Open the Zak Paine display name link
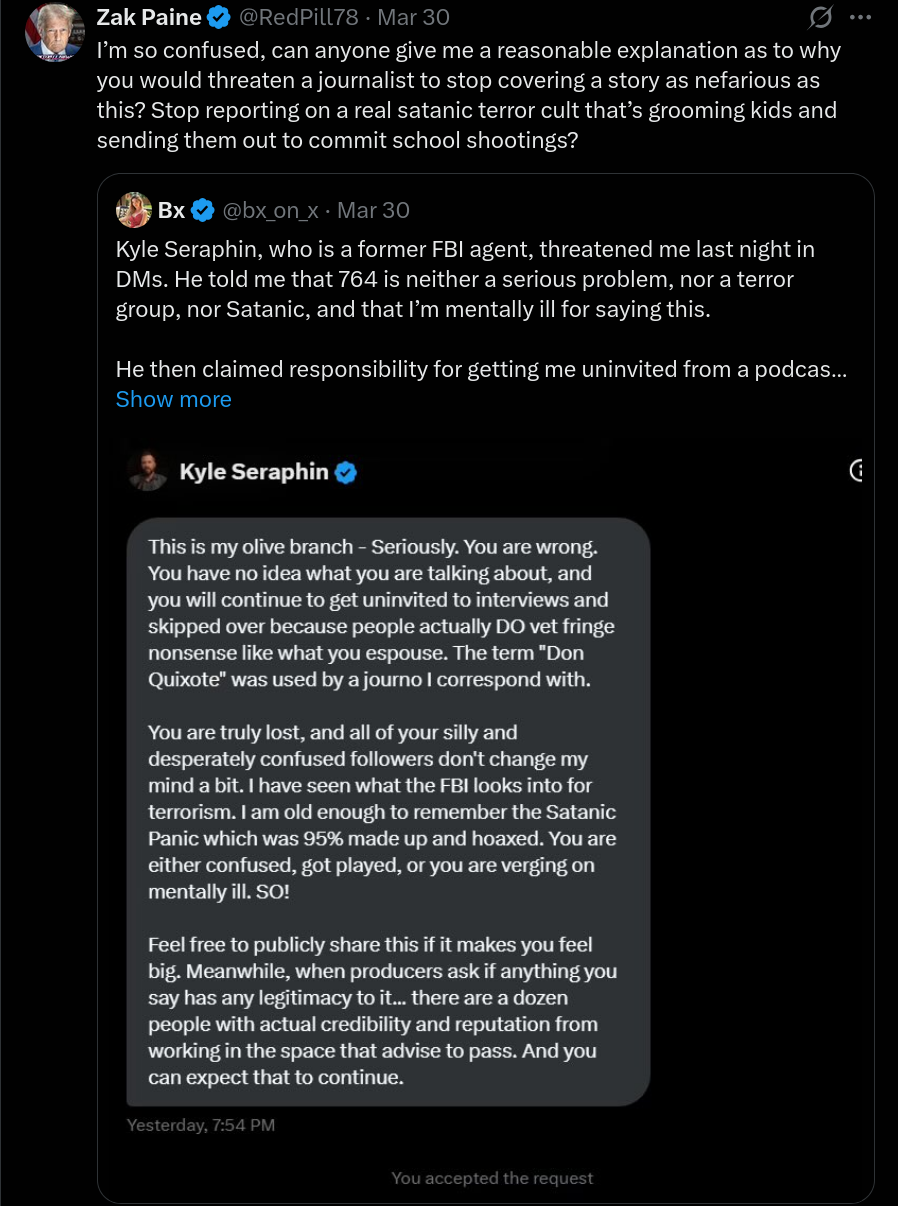This screenshot has width=898, height=1206. click(x=149, y=17)
